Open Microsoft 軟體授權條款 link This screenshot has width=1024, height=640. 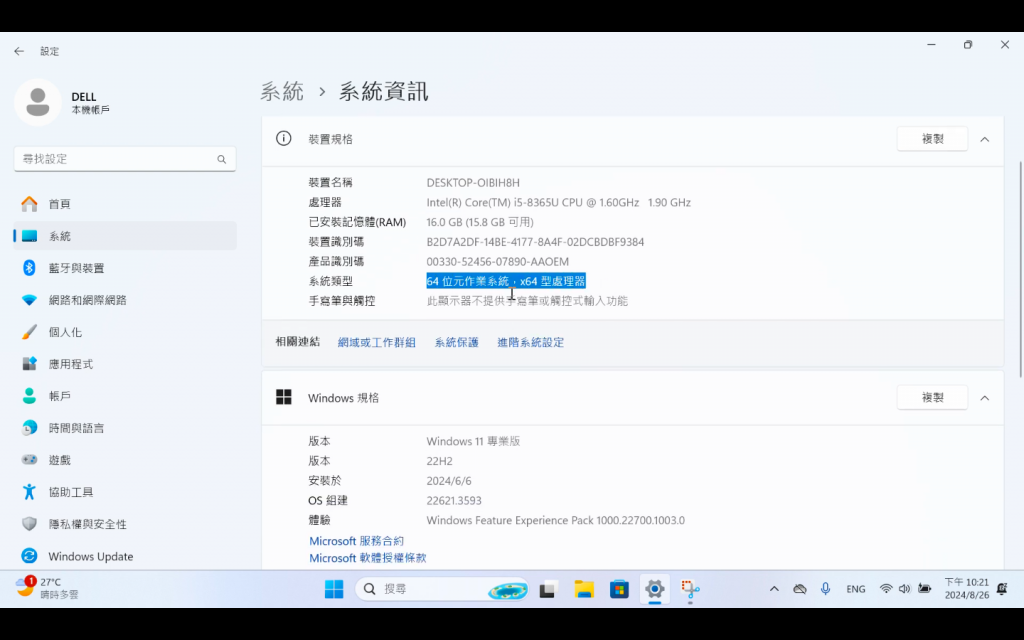pyautogui.click(x=368, y=558)
